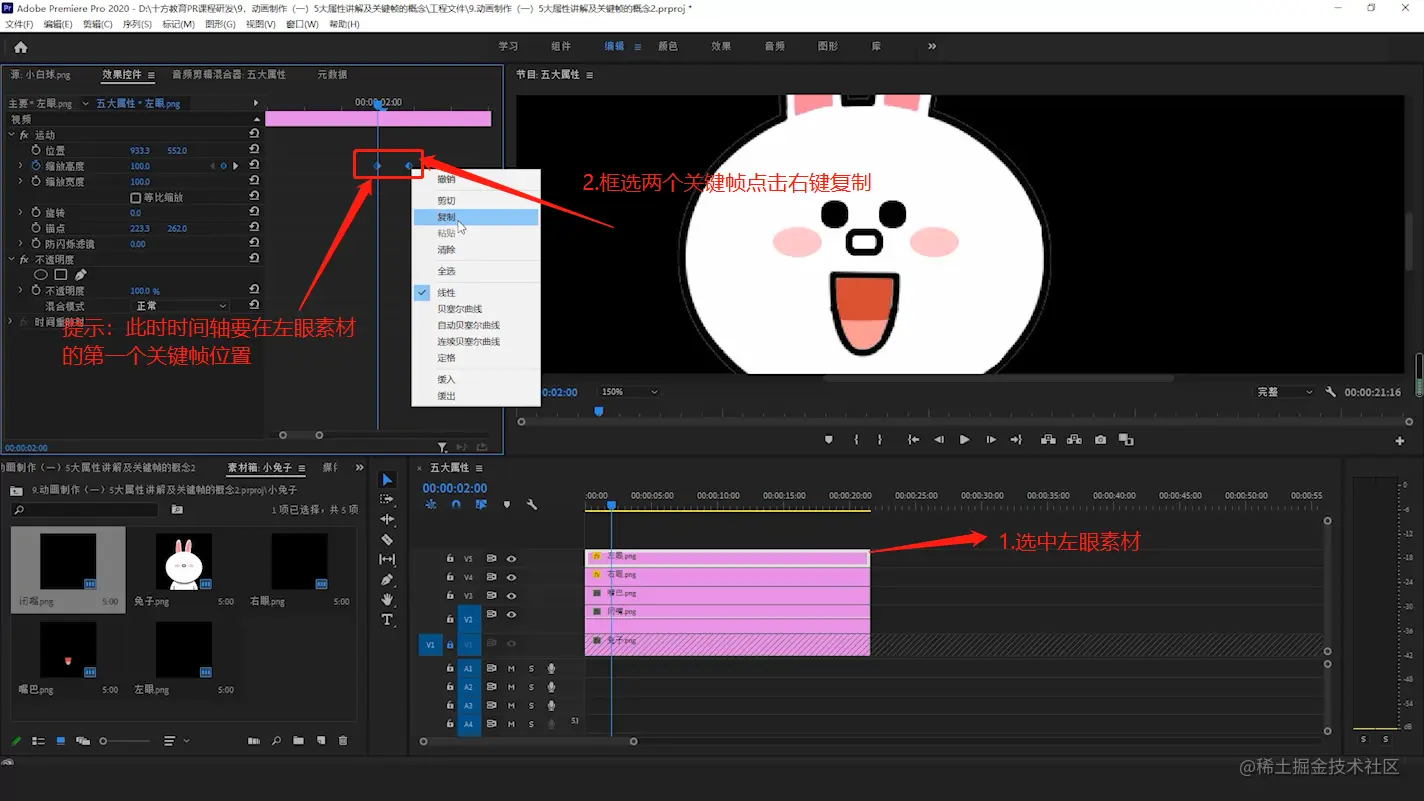Click the 右眼.png clip in timeline
This screenshot has height=801, width=1424.
point(727,575)
